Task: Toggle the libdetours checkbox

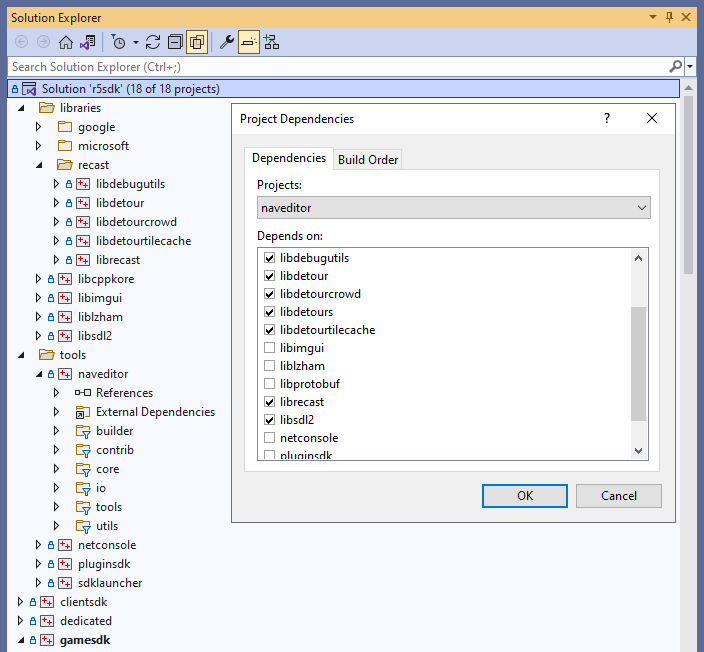Action: coord(269,312)
